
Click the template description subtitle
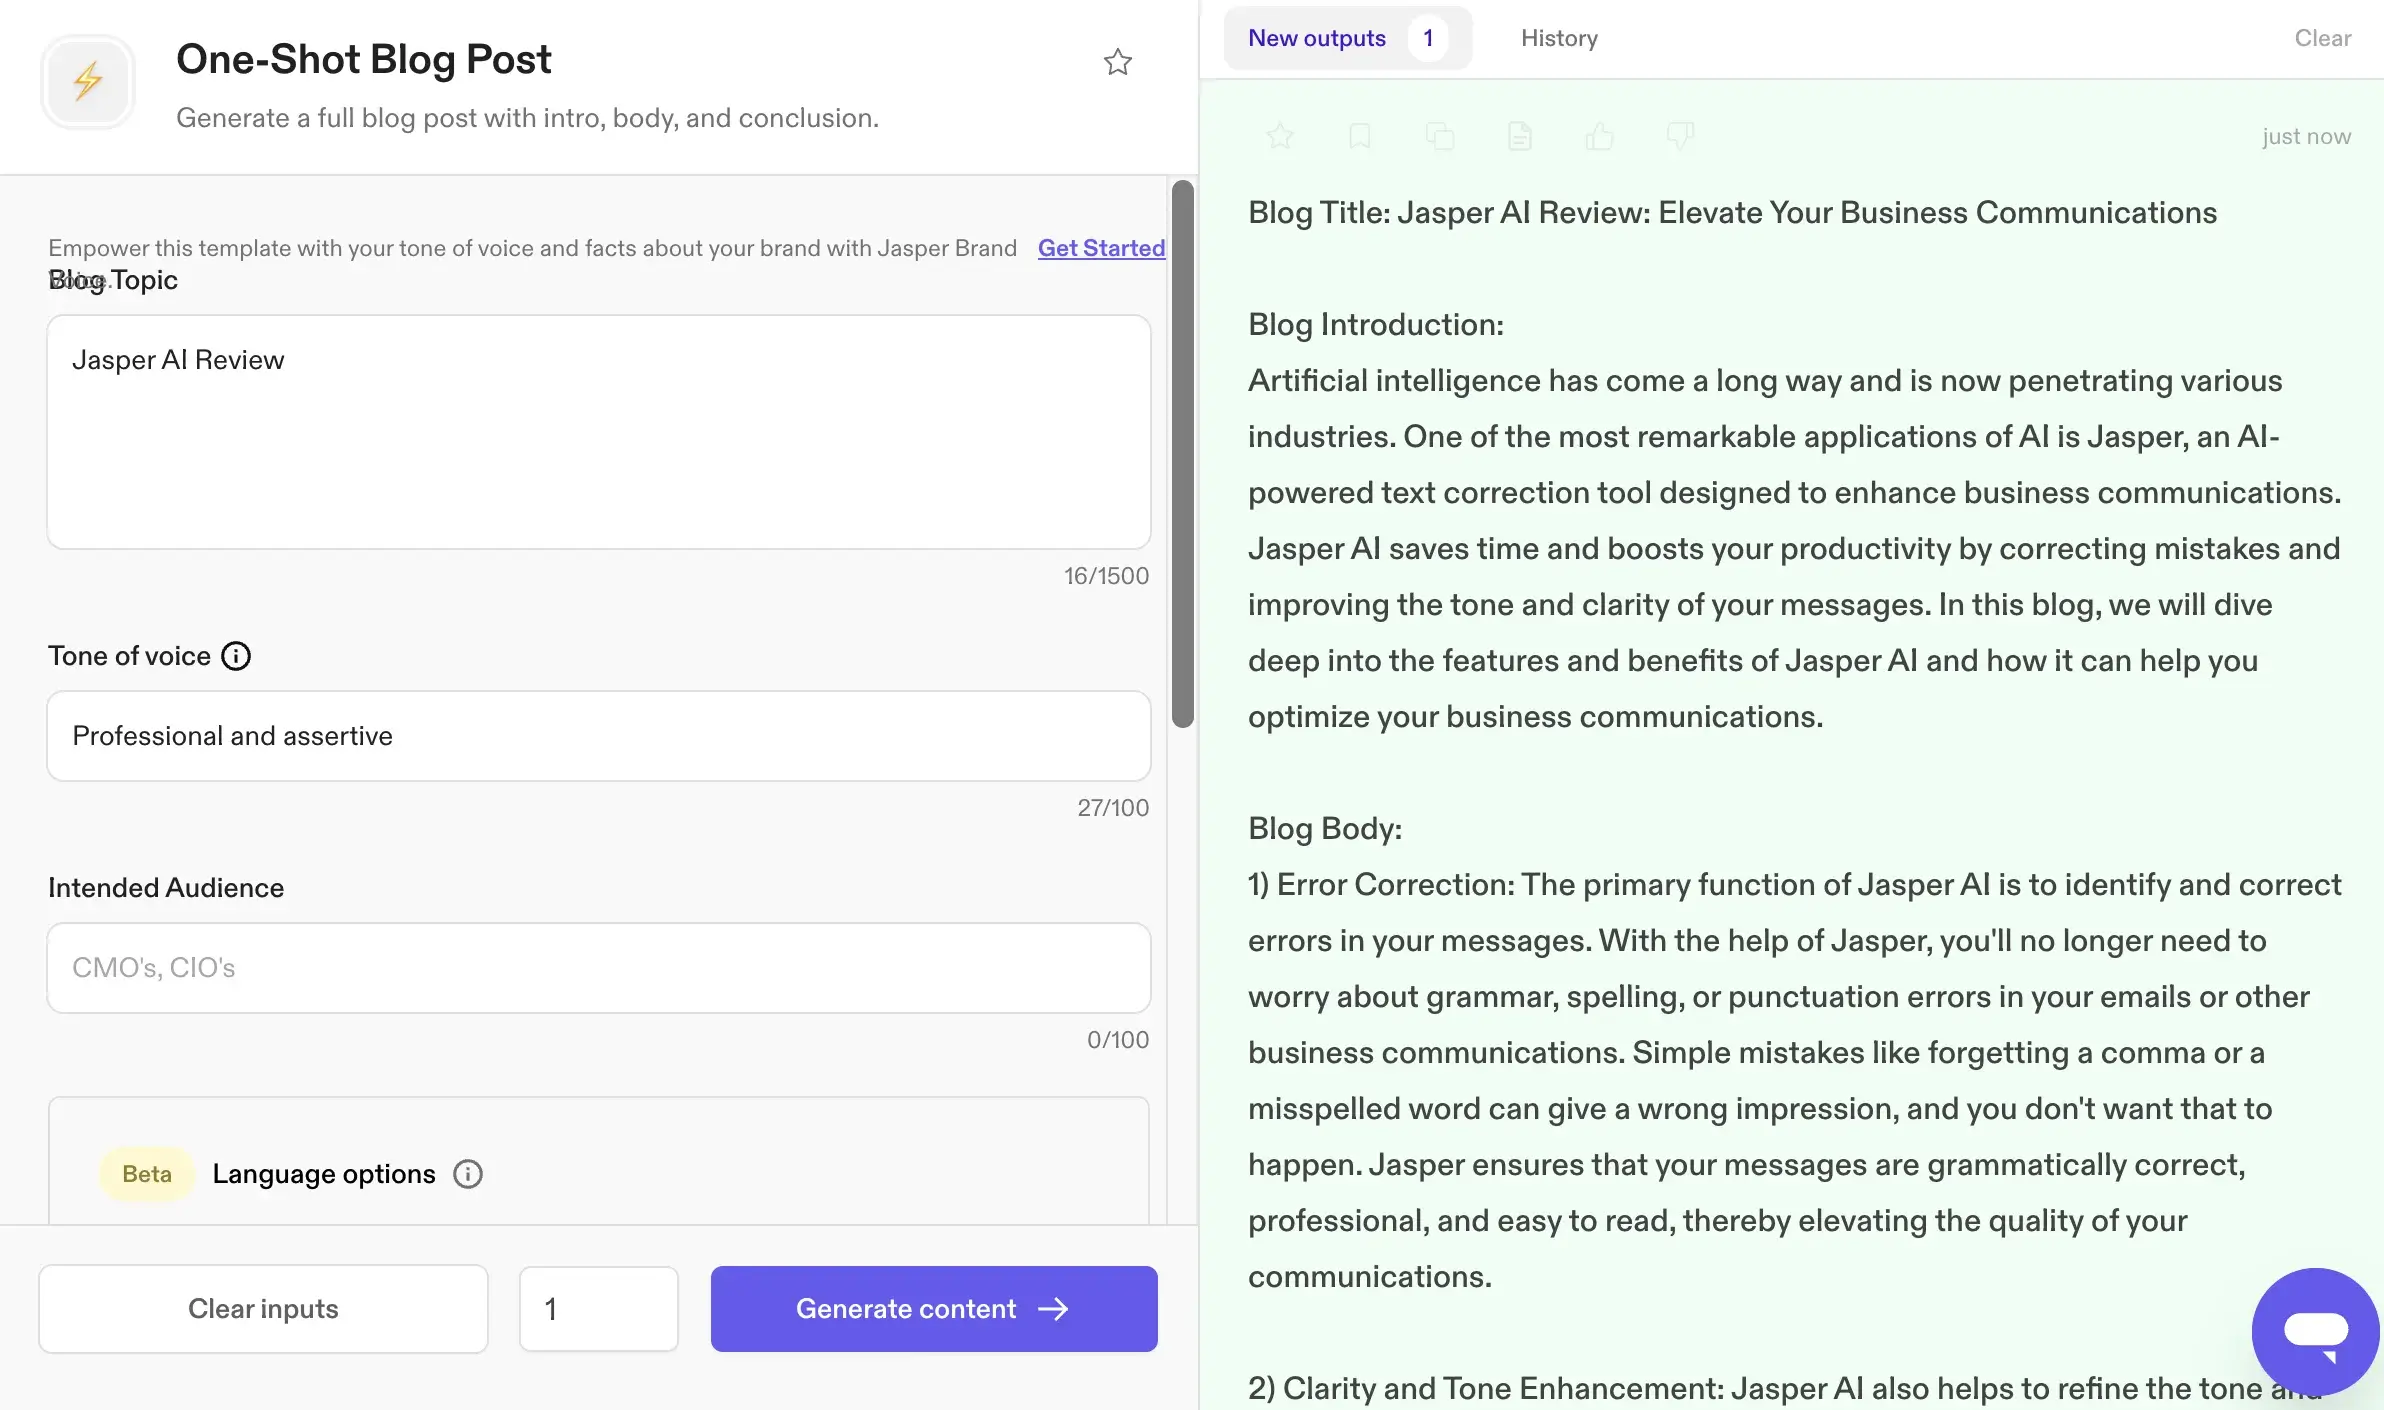(x=528, y=118)
